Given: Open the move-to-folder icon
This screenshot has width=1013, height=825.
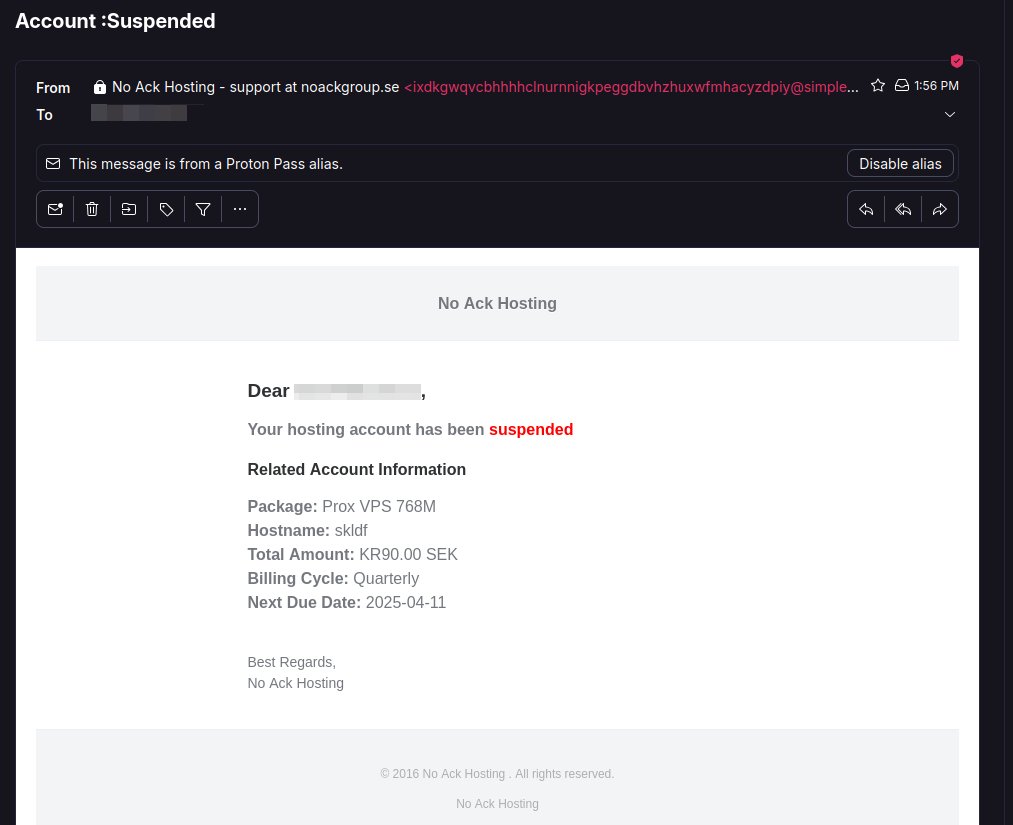Looking at the screenshot, I should 129,209.
